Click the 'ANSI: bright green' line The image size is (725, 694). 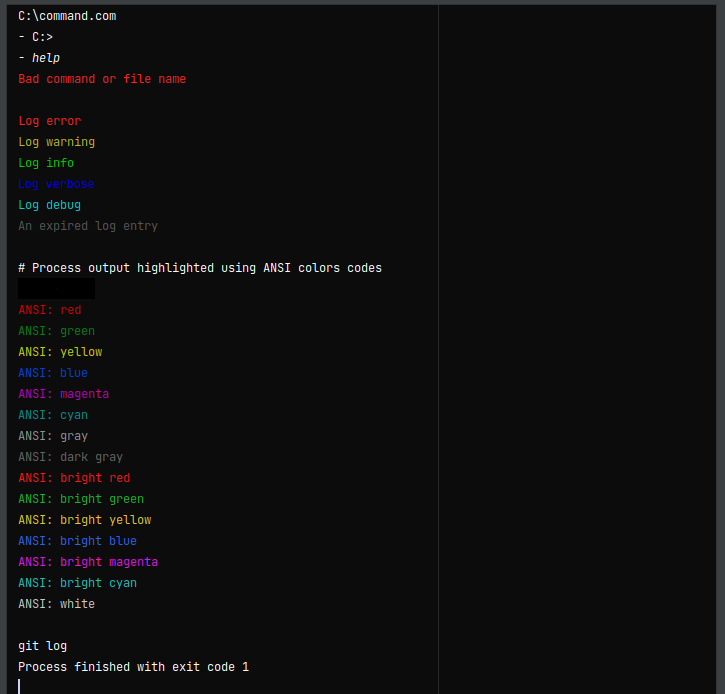(x=81, y=499)
